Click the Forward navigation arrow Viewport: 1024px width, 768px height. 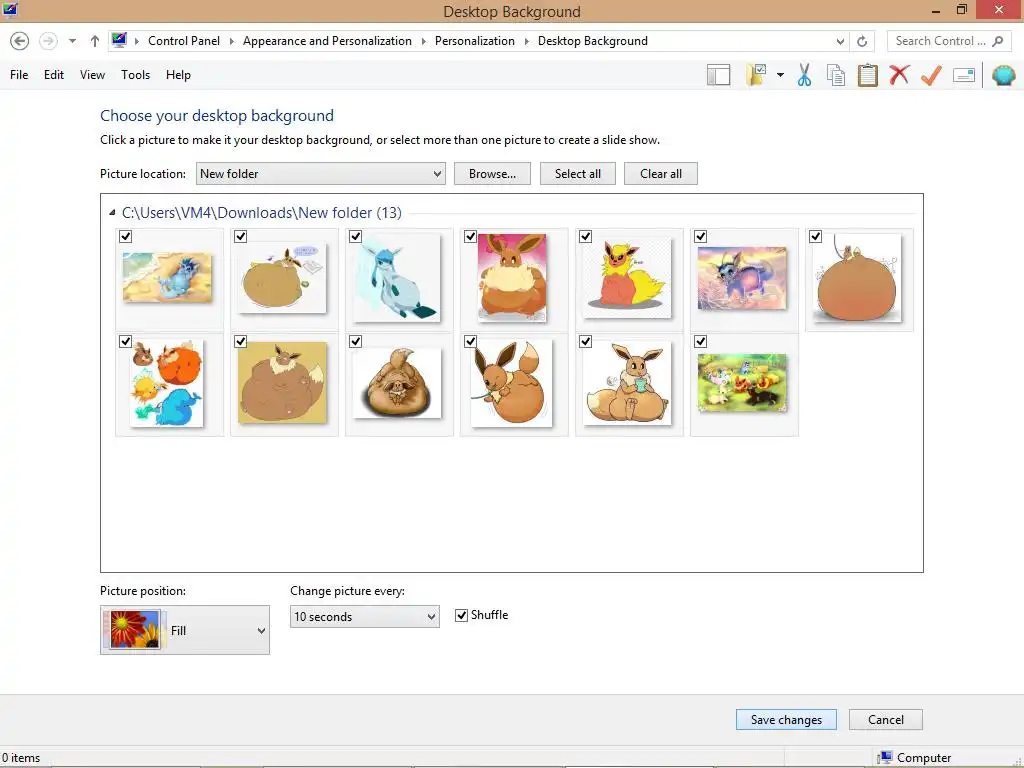click(x=48, y=41)
